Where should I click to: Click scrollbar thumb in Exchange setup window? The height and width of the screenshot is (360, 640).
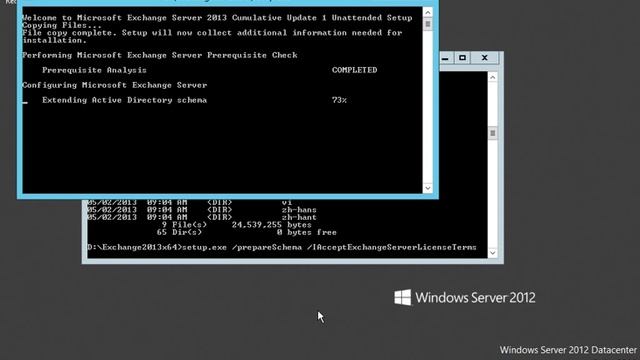click(x=427, y=24)
